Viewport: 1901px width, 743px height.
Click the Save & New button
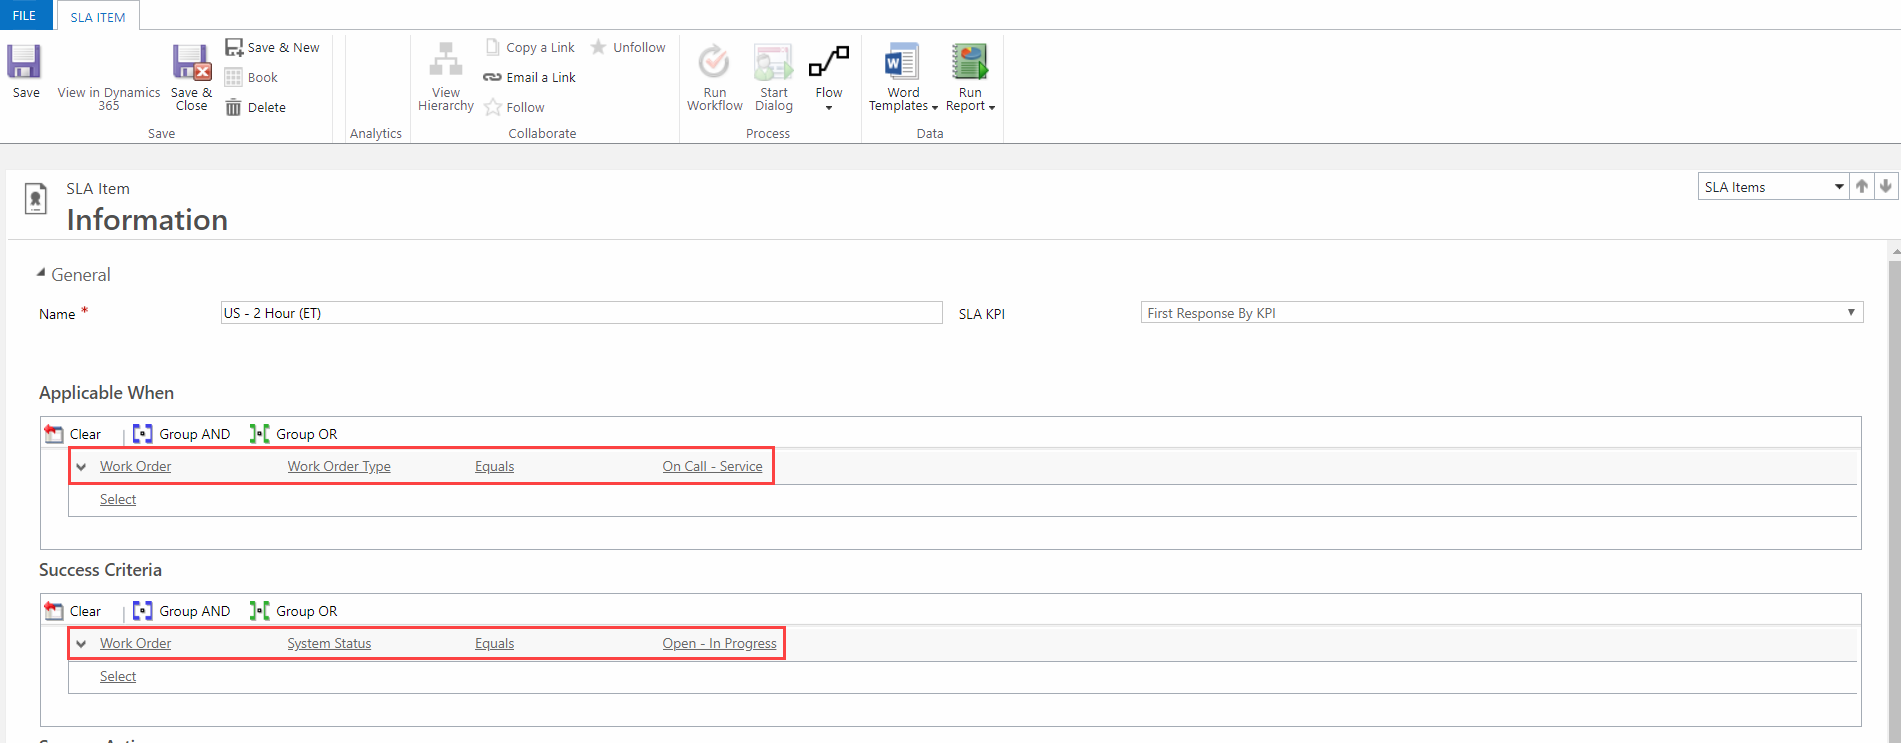click(272, 47)
